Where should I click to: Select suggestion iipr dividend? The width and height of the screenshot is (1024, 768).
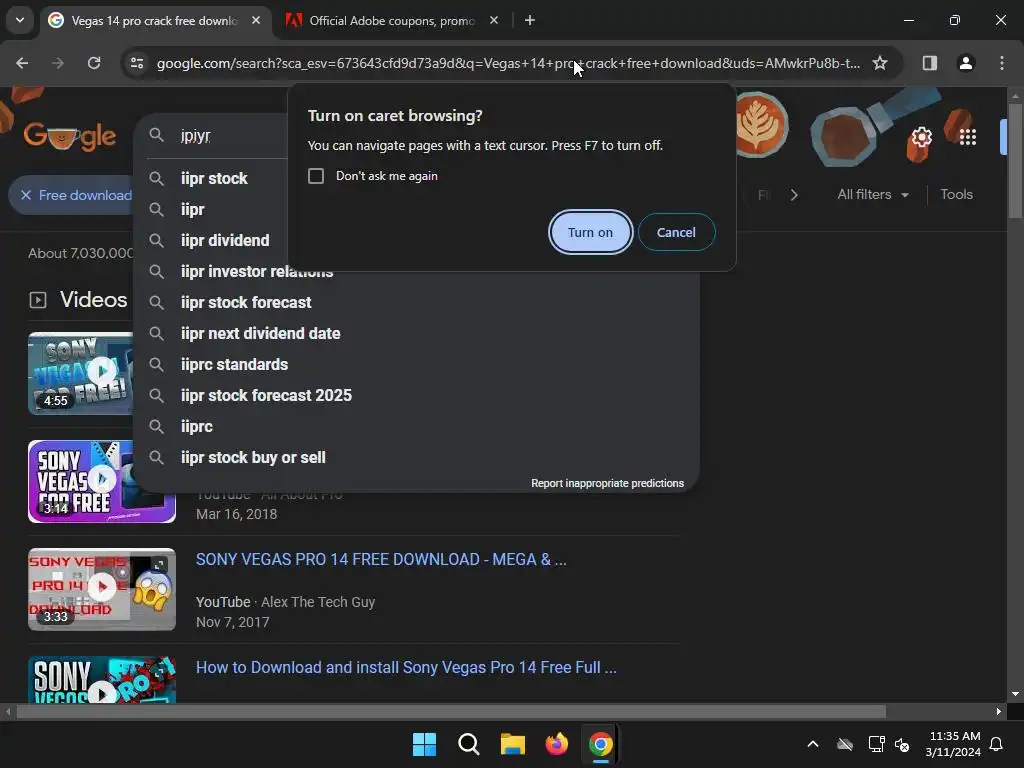pyautogui.click(x=225, y=240)
